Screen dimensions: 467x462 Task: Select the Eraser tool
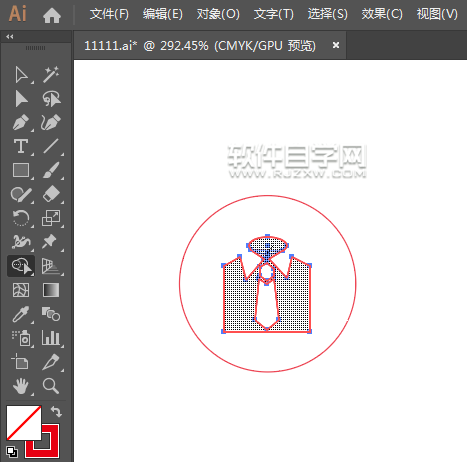coord(51,194)
